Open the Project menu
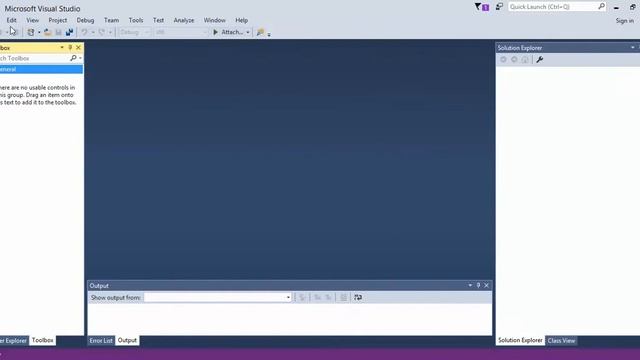This screenshot has width=640, height=360. pos(58,20)
